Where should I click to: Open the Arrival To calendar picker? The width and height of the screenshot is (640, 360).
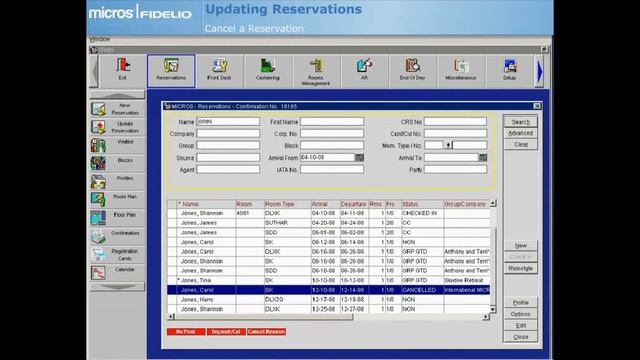482,158
